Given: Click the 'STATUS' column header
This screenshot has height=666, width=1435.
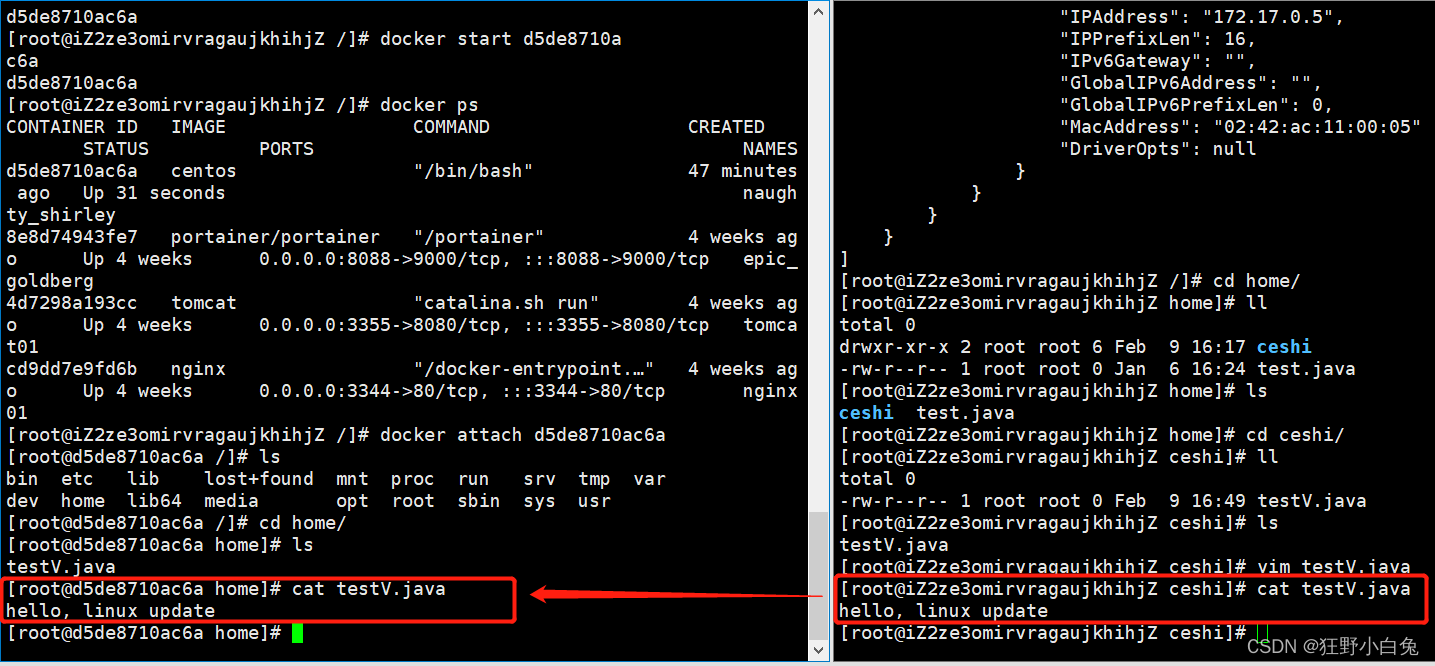Looking at the screenshot, I should (x=116, y=149).
